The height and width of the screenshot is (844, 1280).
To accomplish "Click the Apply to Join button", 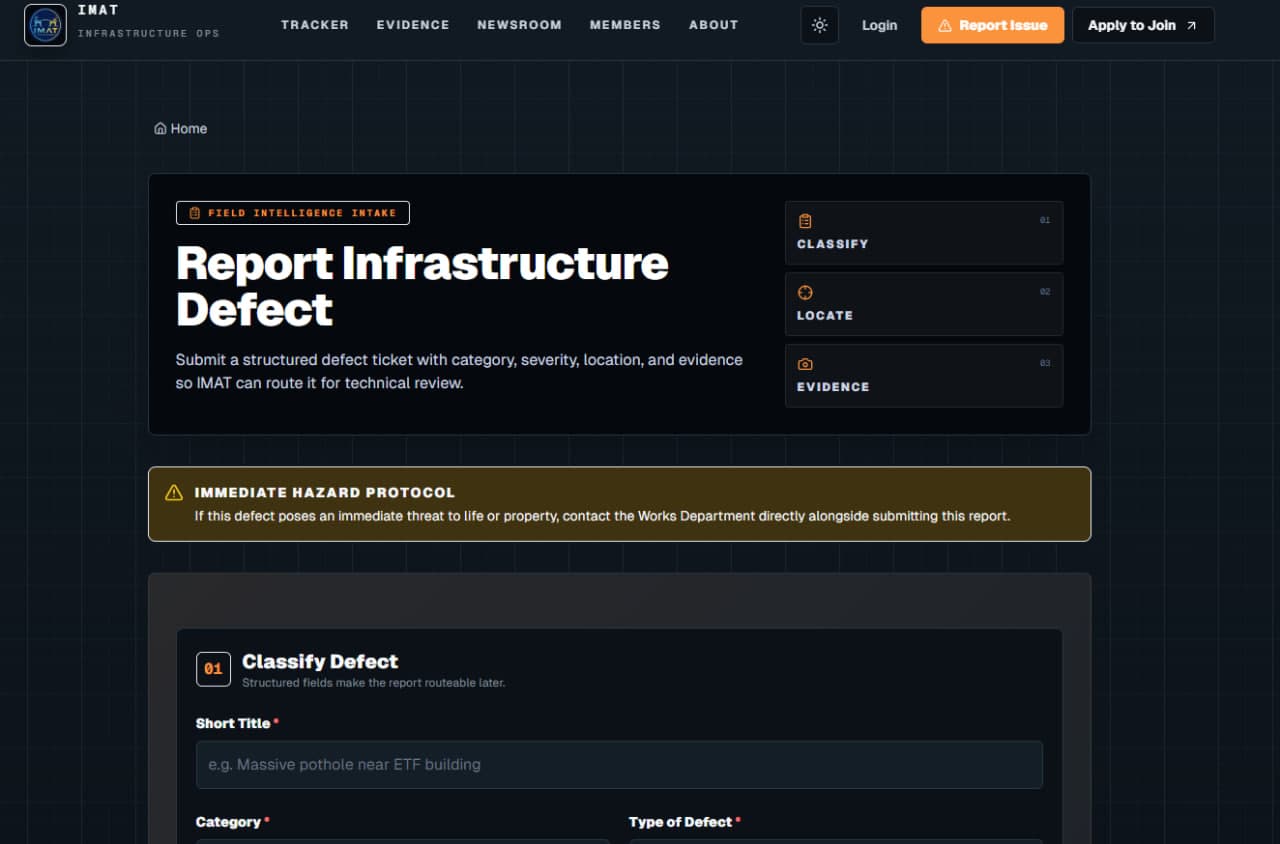I will point(1144,25).
